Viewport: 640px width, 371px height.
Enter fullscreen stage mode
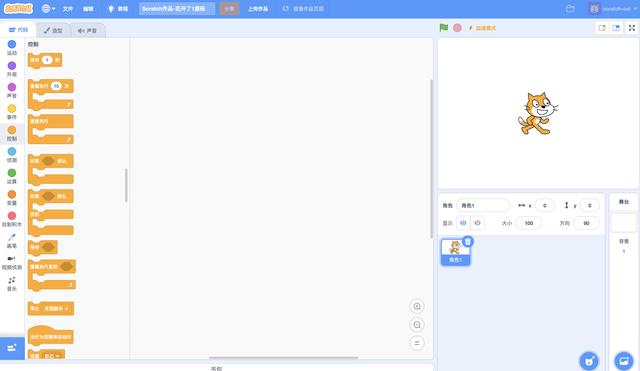(x=631, y=28)
